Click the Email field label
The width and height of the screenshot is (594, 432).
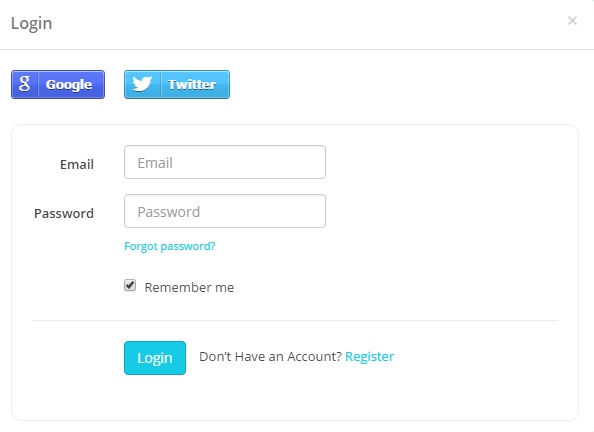pos(77,164)
